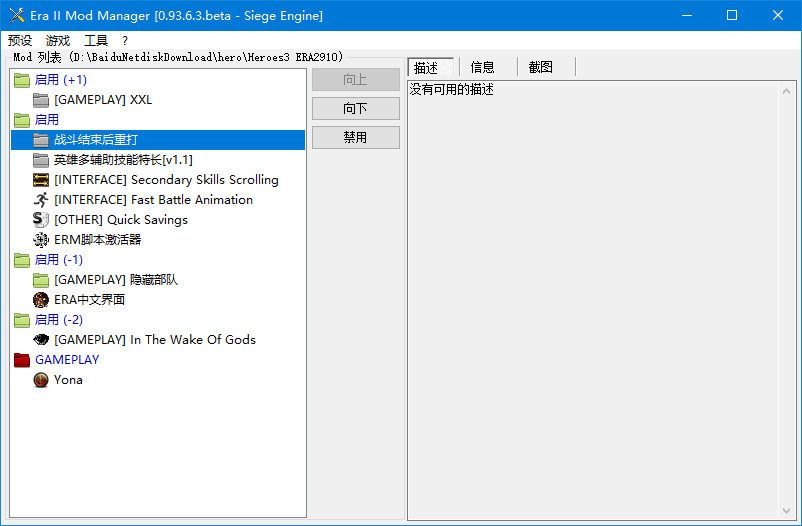Image resolution: width=802 pixels, height=526 pixels.
Task: Select the plain 启用 group header
Action: [x=47, y=120]
